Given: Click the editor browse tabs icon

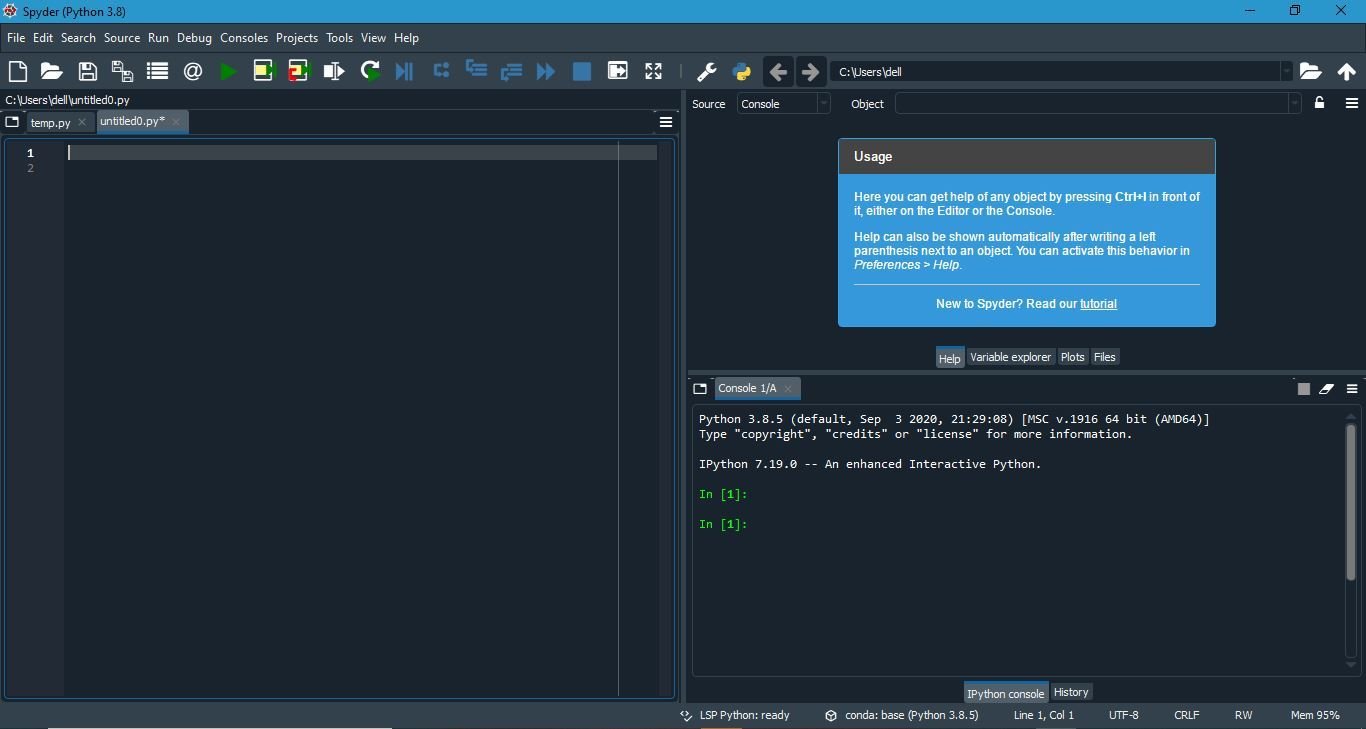Looking at the screenshot, I should pyautogui.click(x=12, y=122).
